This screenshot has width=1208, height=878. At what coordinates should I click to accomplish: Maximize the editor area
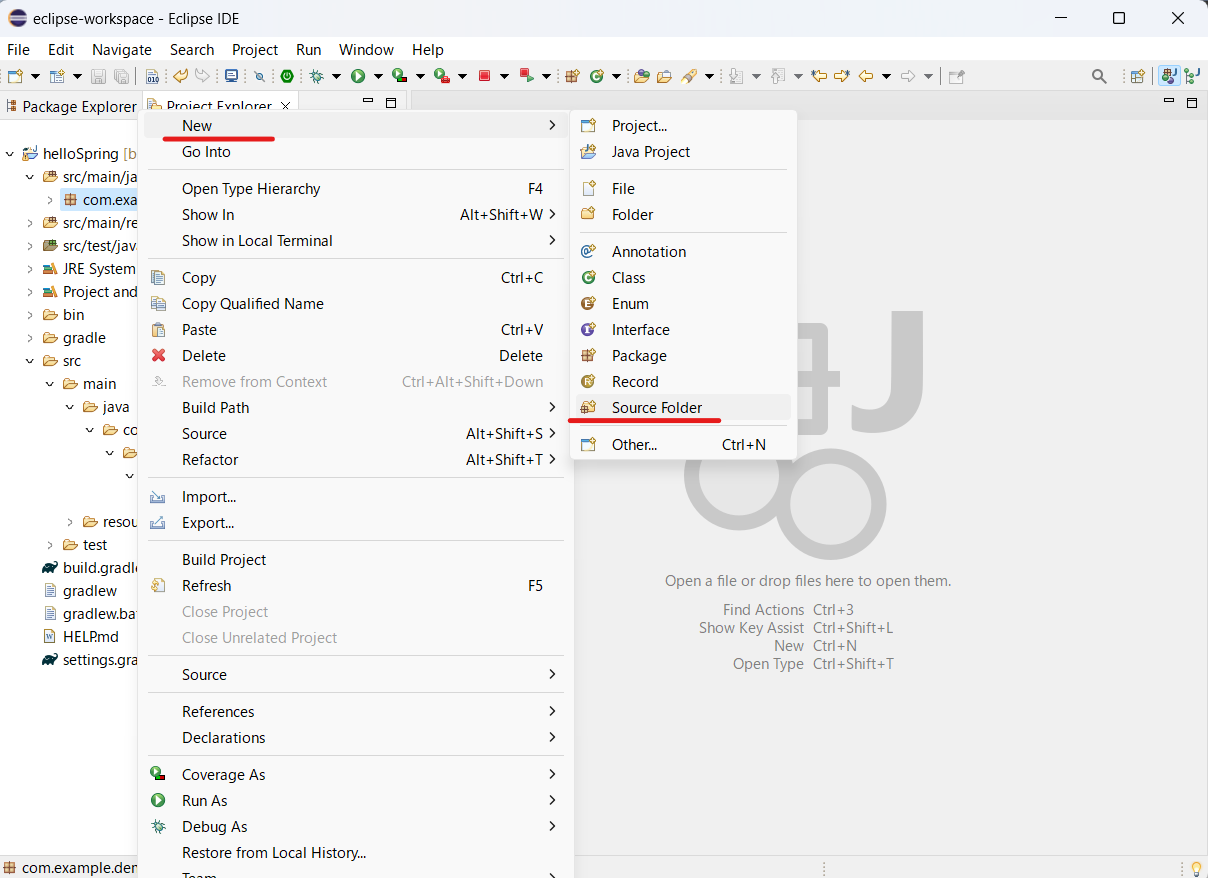point(1192,103)
